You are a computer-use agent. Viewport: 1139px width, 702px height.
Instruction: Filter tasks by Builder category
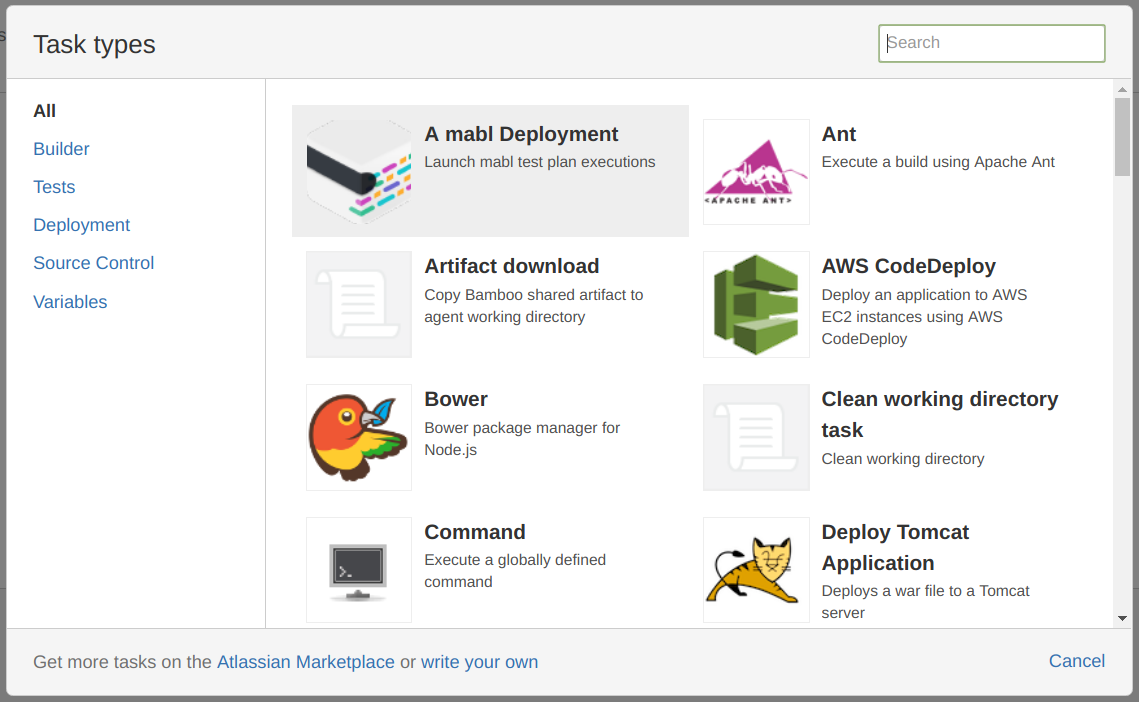pyautogui.click(x=61, y=149)
